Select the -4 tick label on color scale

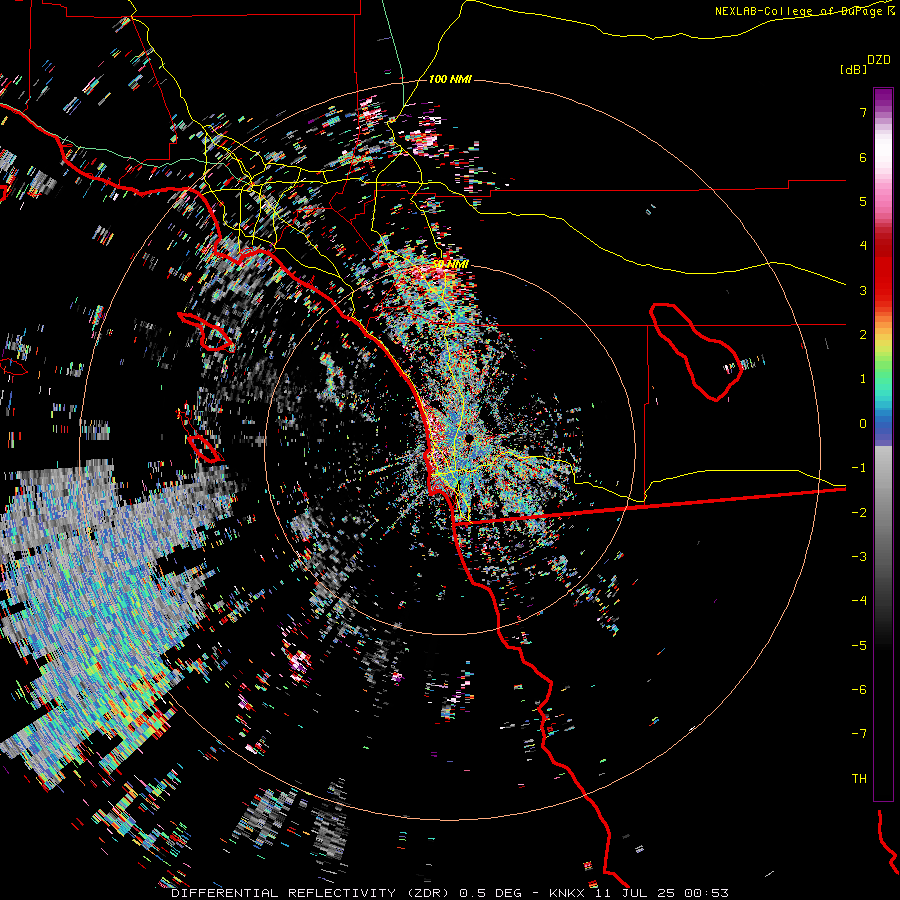point(859,601)
